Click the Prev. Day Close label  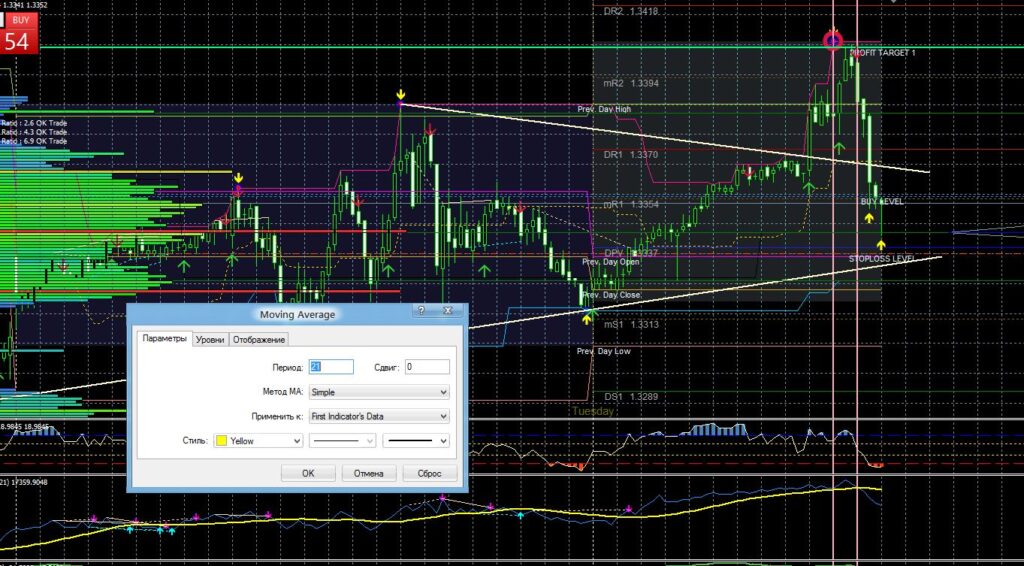click(611, 295)
